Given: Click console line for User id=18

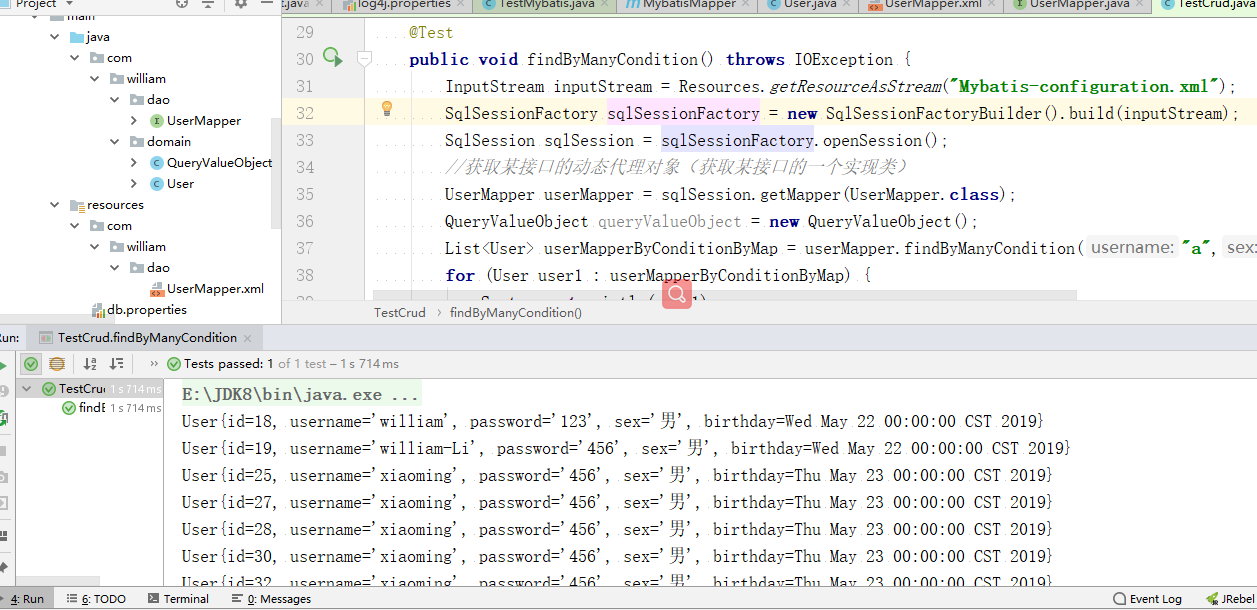Looking at the screenshot, I should (612, 422).
